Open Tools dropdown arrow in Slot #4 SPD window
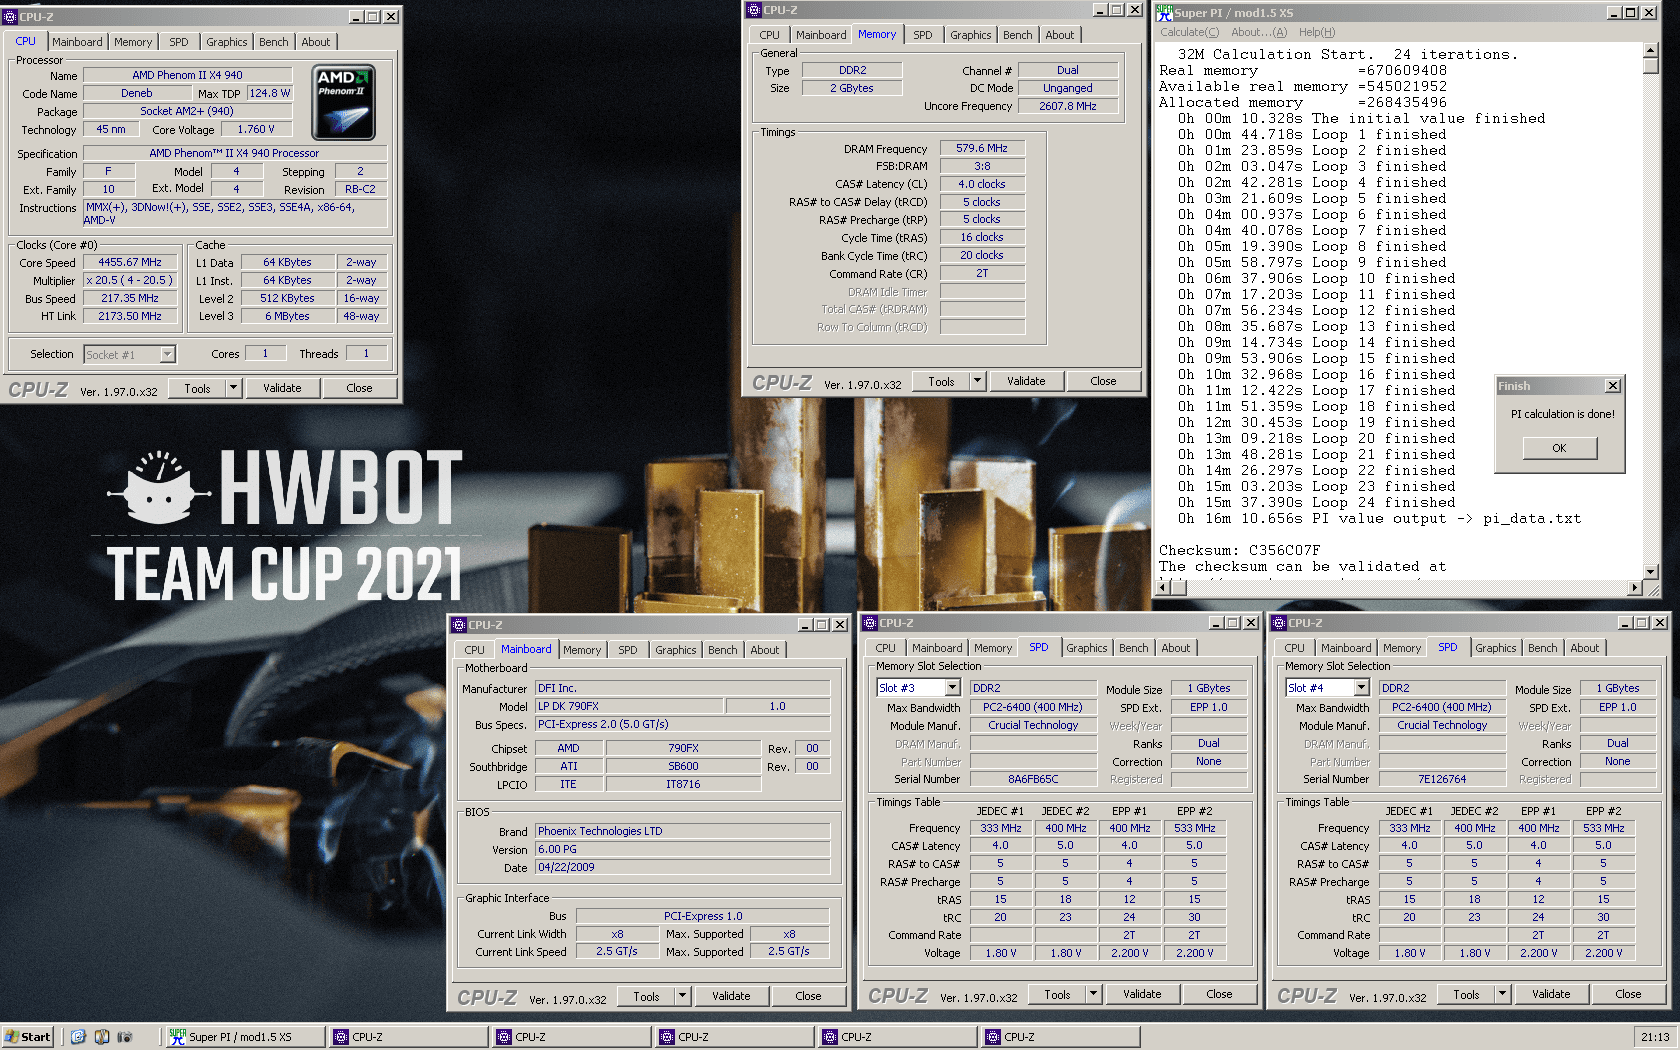Image resolution: width=1680 pixels, height=1050 pixels. coord(1502,994)
